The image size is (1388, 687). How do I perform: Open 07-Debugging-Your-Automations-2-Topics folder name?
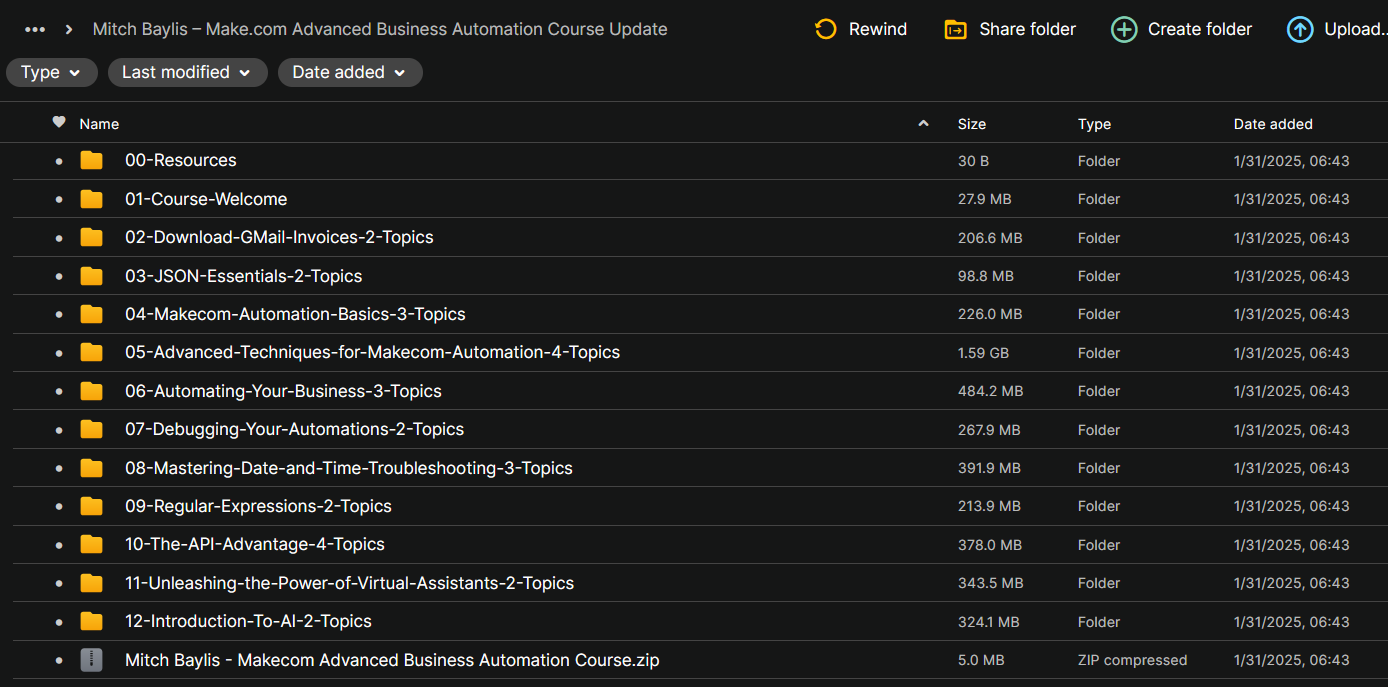pos(295,429)
